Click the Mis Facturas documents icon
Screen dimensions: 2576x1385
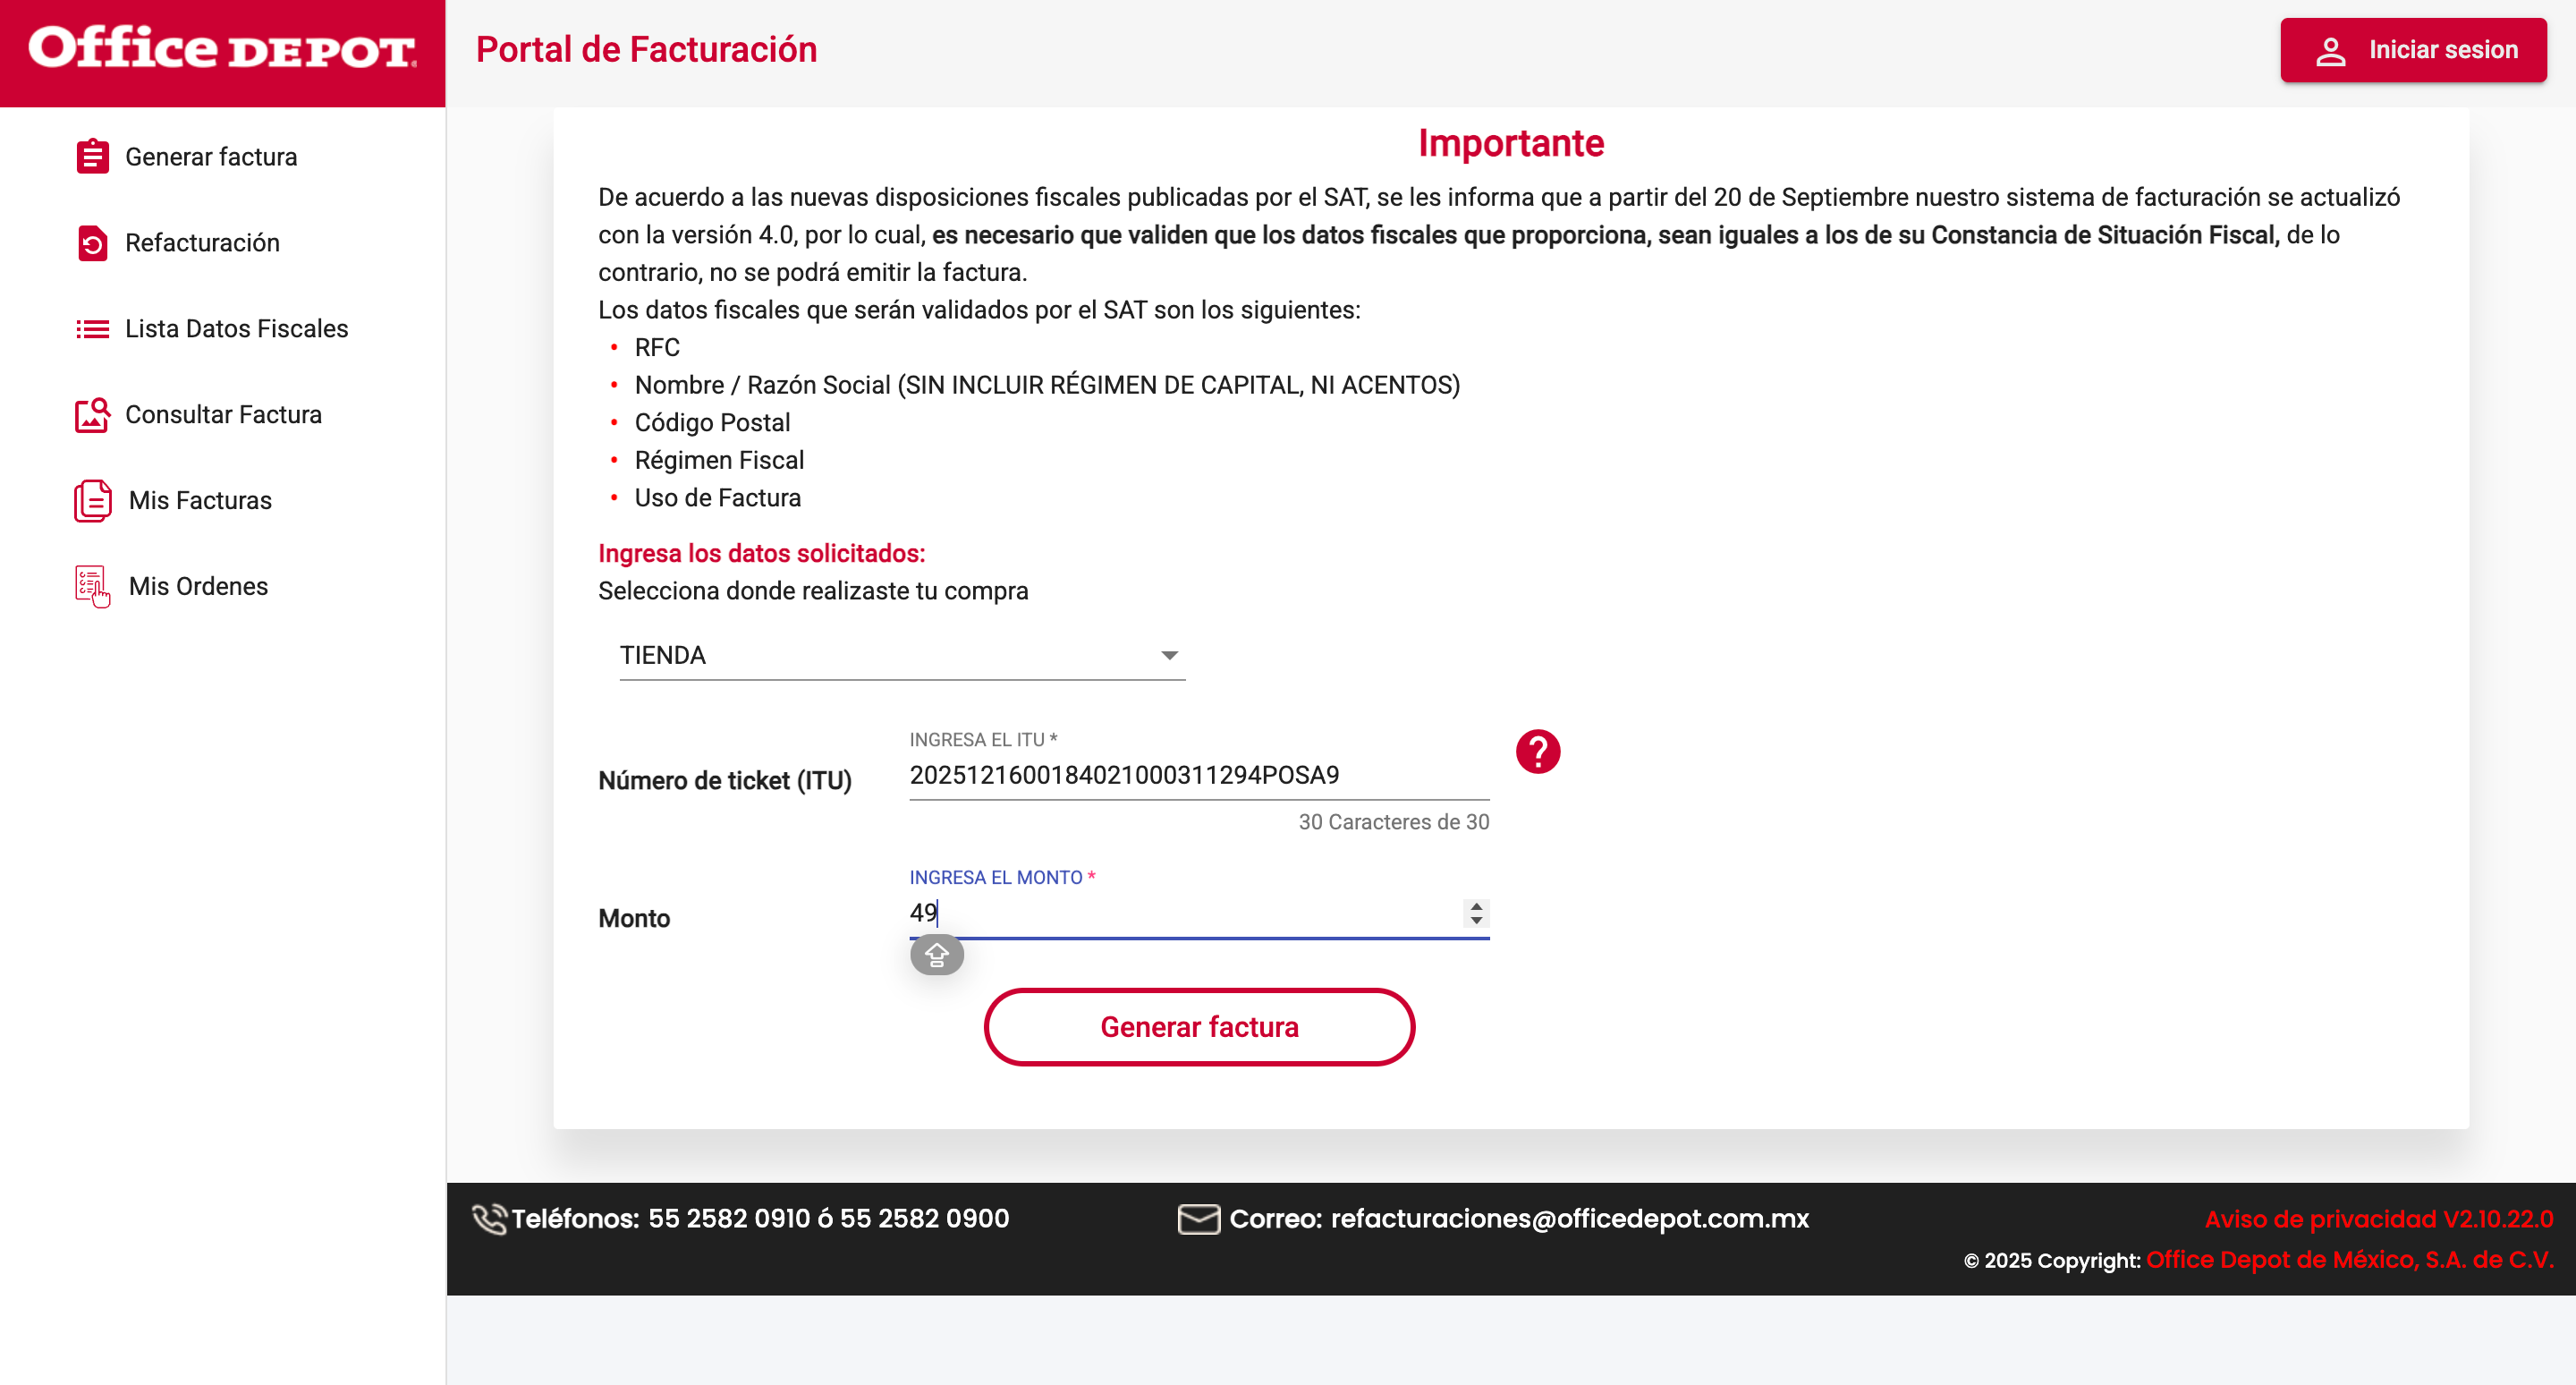92,501
